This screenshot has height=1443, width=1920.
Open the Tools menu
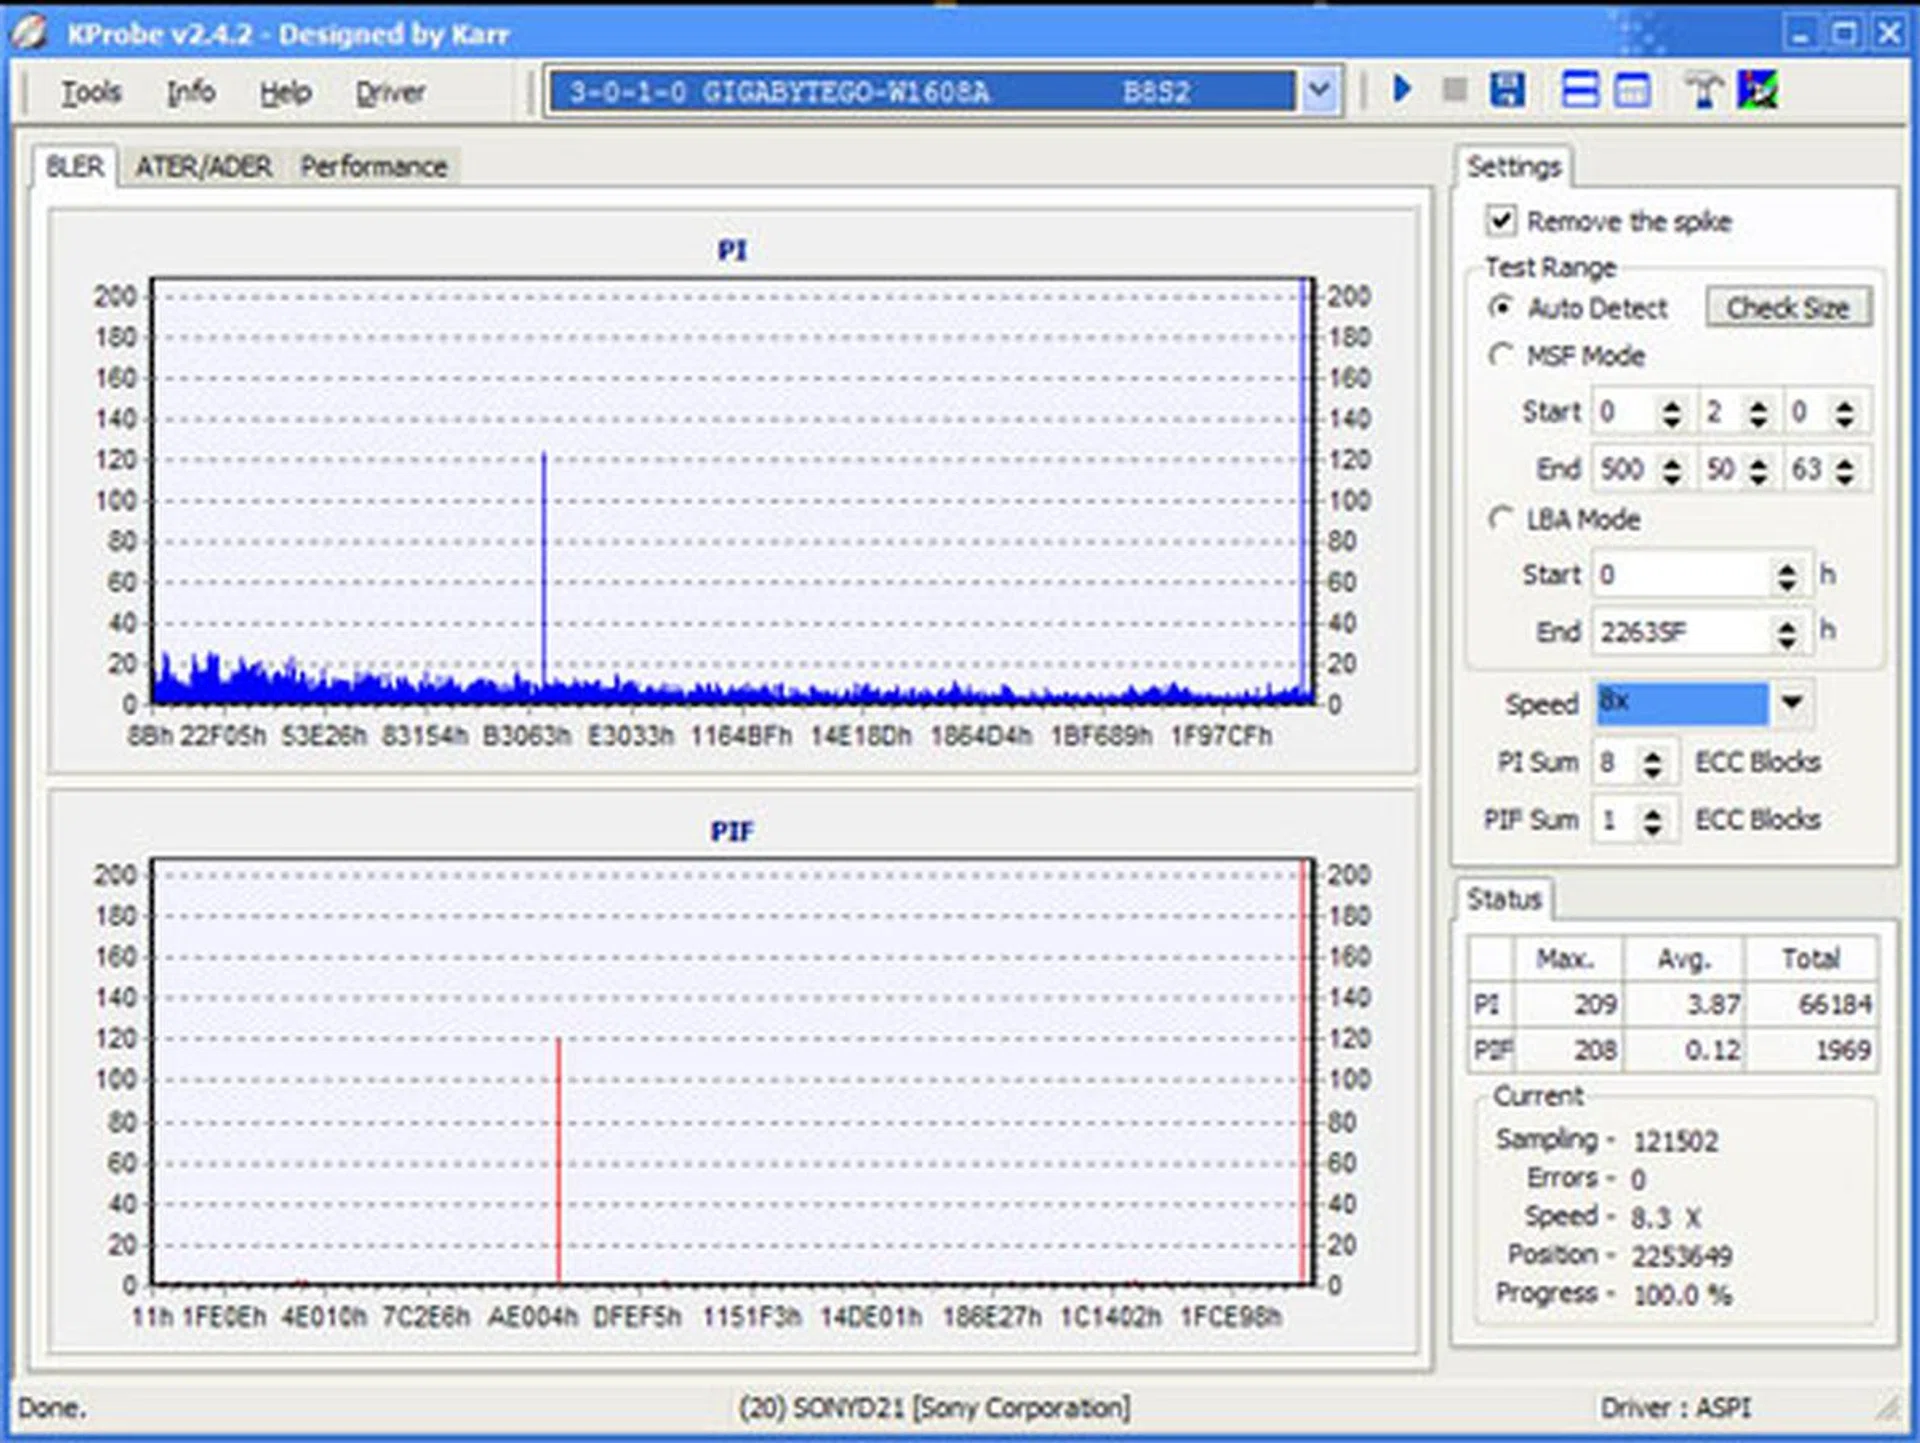(91, 92)
